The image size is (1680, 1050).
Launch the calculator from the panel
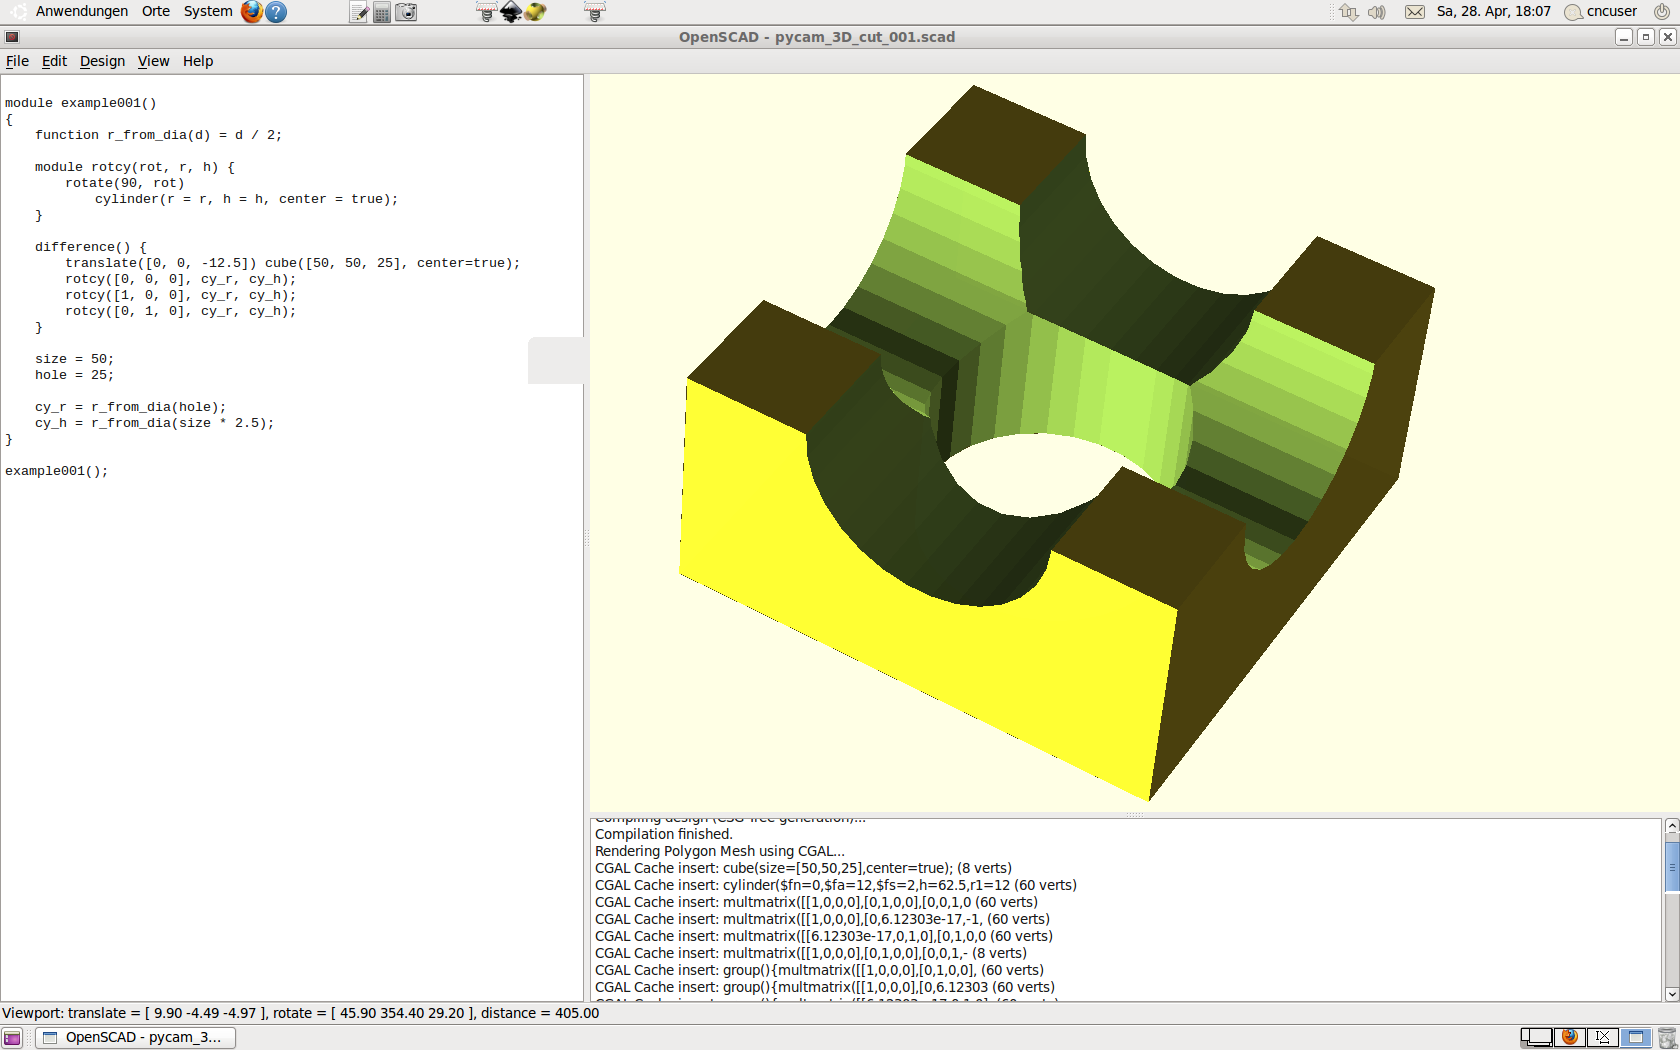tap(382, 12)
